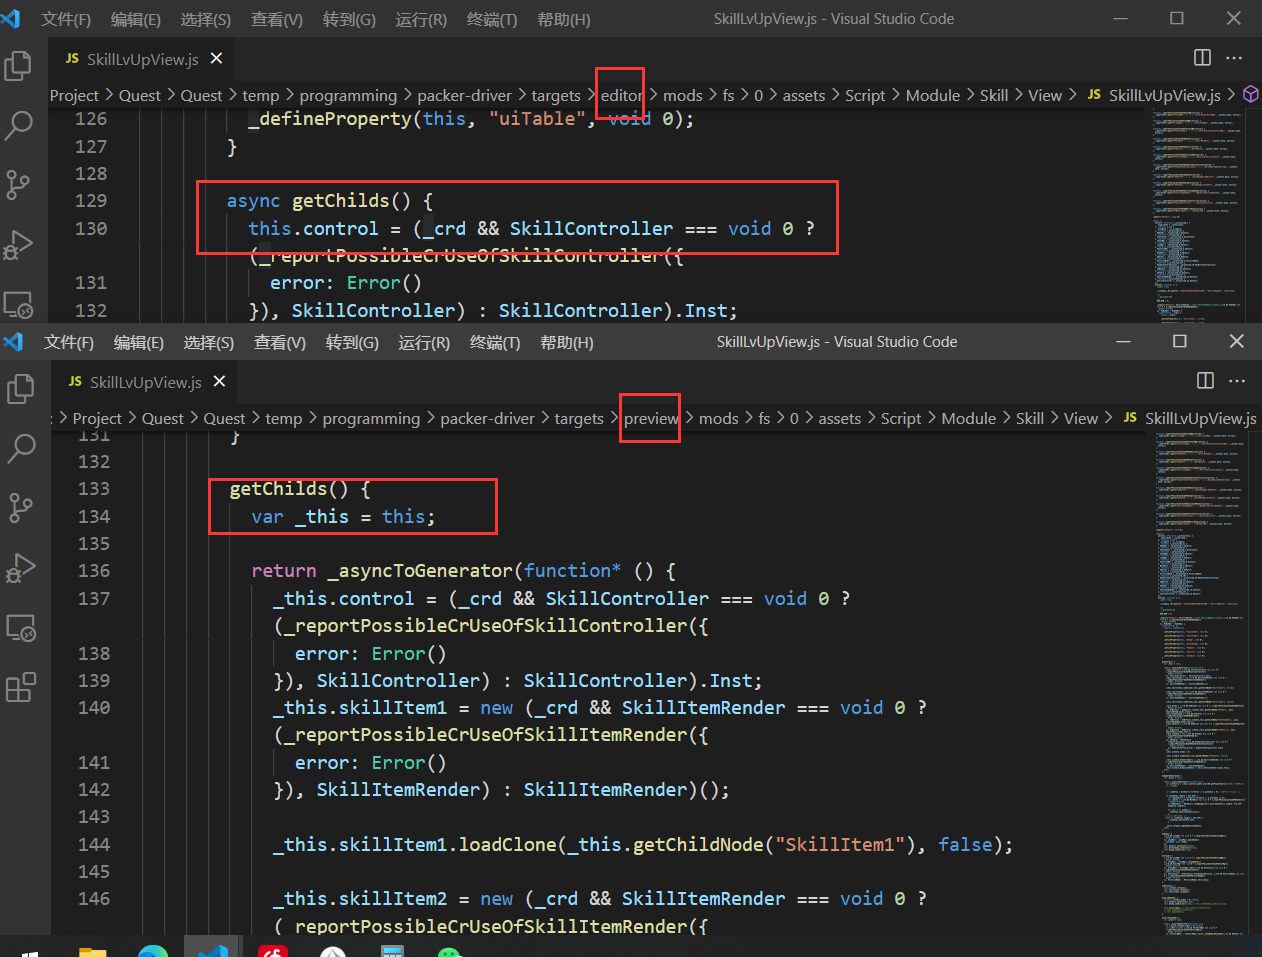Click '_this.skillItem2' on line 146
The image size is (1262, 957).
(x=360, y=898)
